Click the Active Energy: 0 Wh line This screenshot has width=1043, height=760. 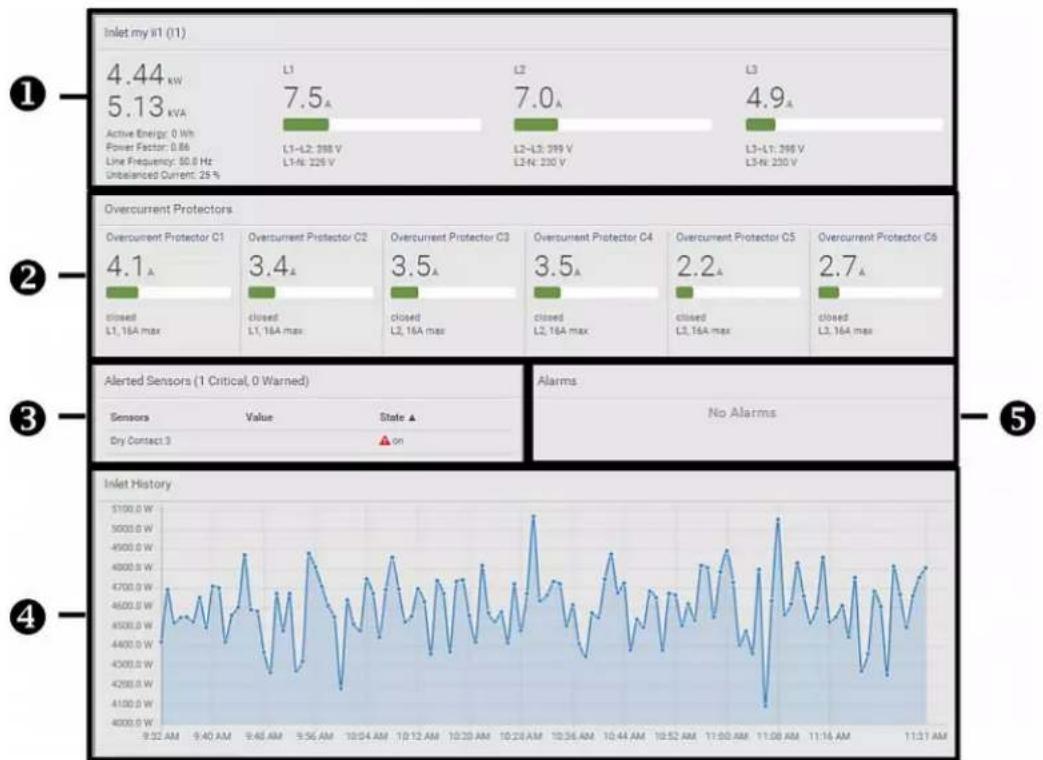click(150, 134)
